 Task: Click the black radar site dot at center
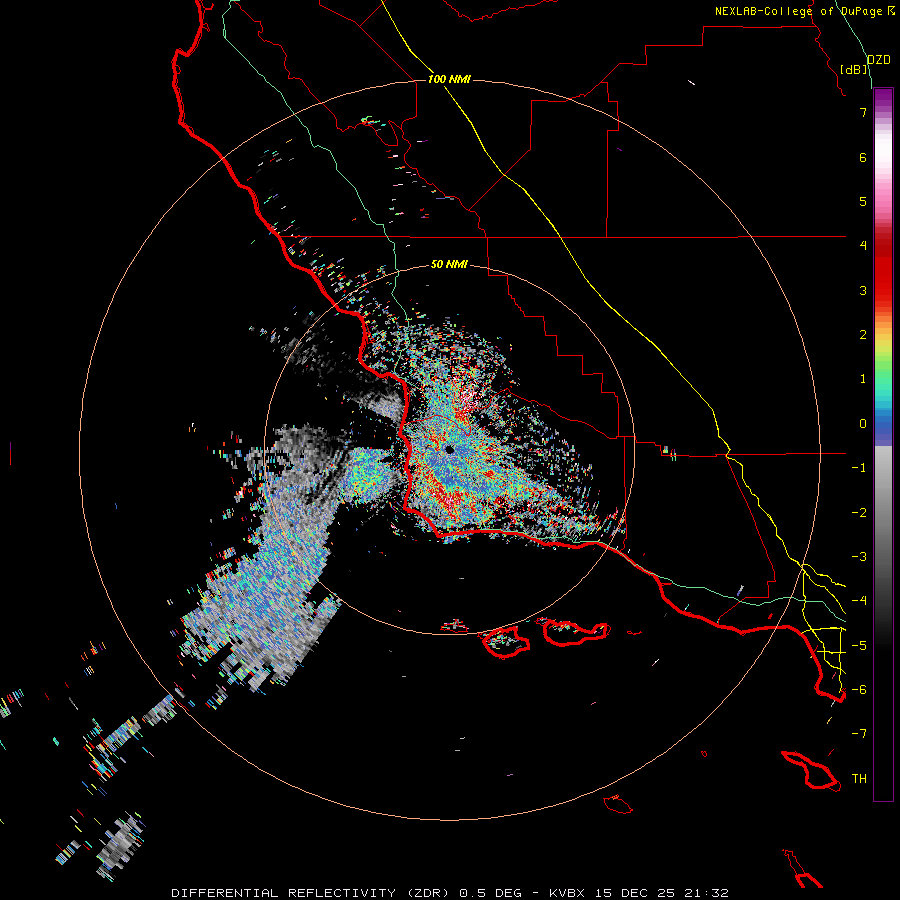coord(449,449)
